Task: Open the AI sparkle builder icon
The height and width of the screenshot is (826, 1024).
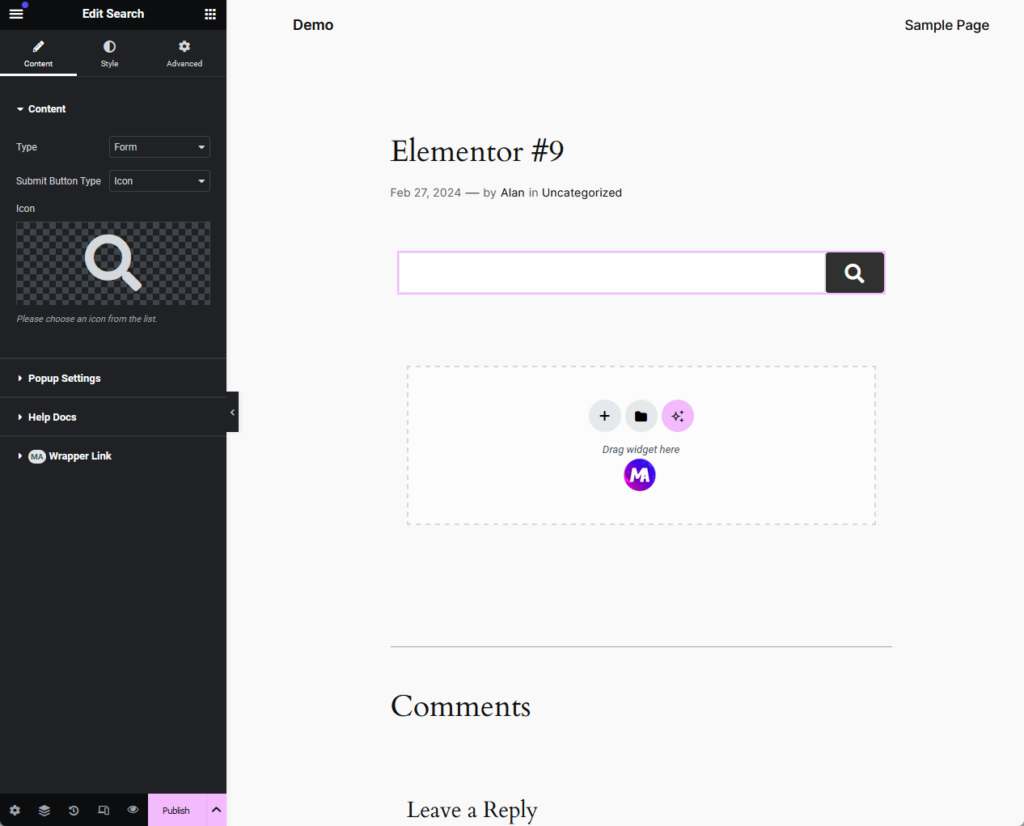Action: coord(677,416)
